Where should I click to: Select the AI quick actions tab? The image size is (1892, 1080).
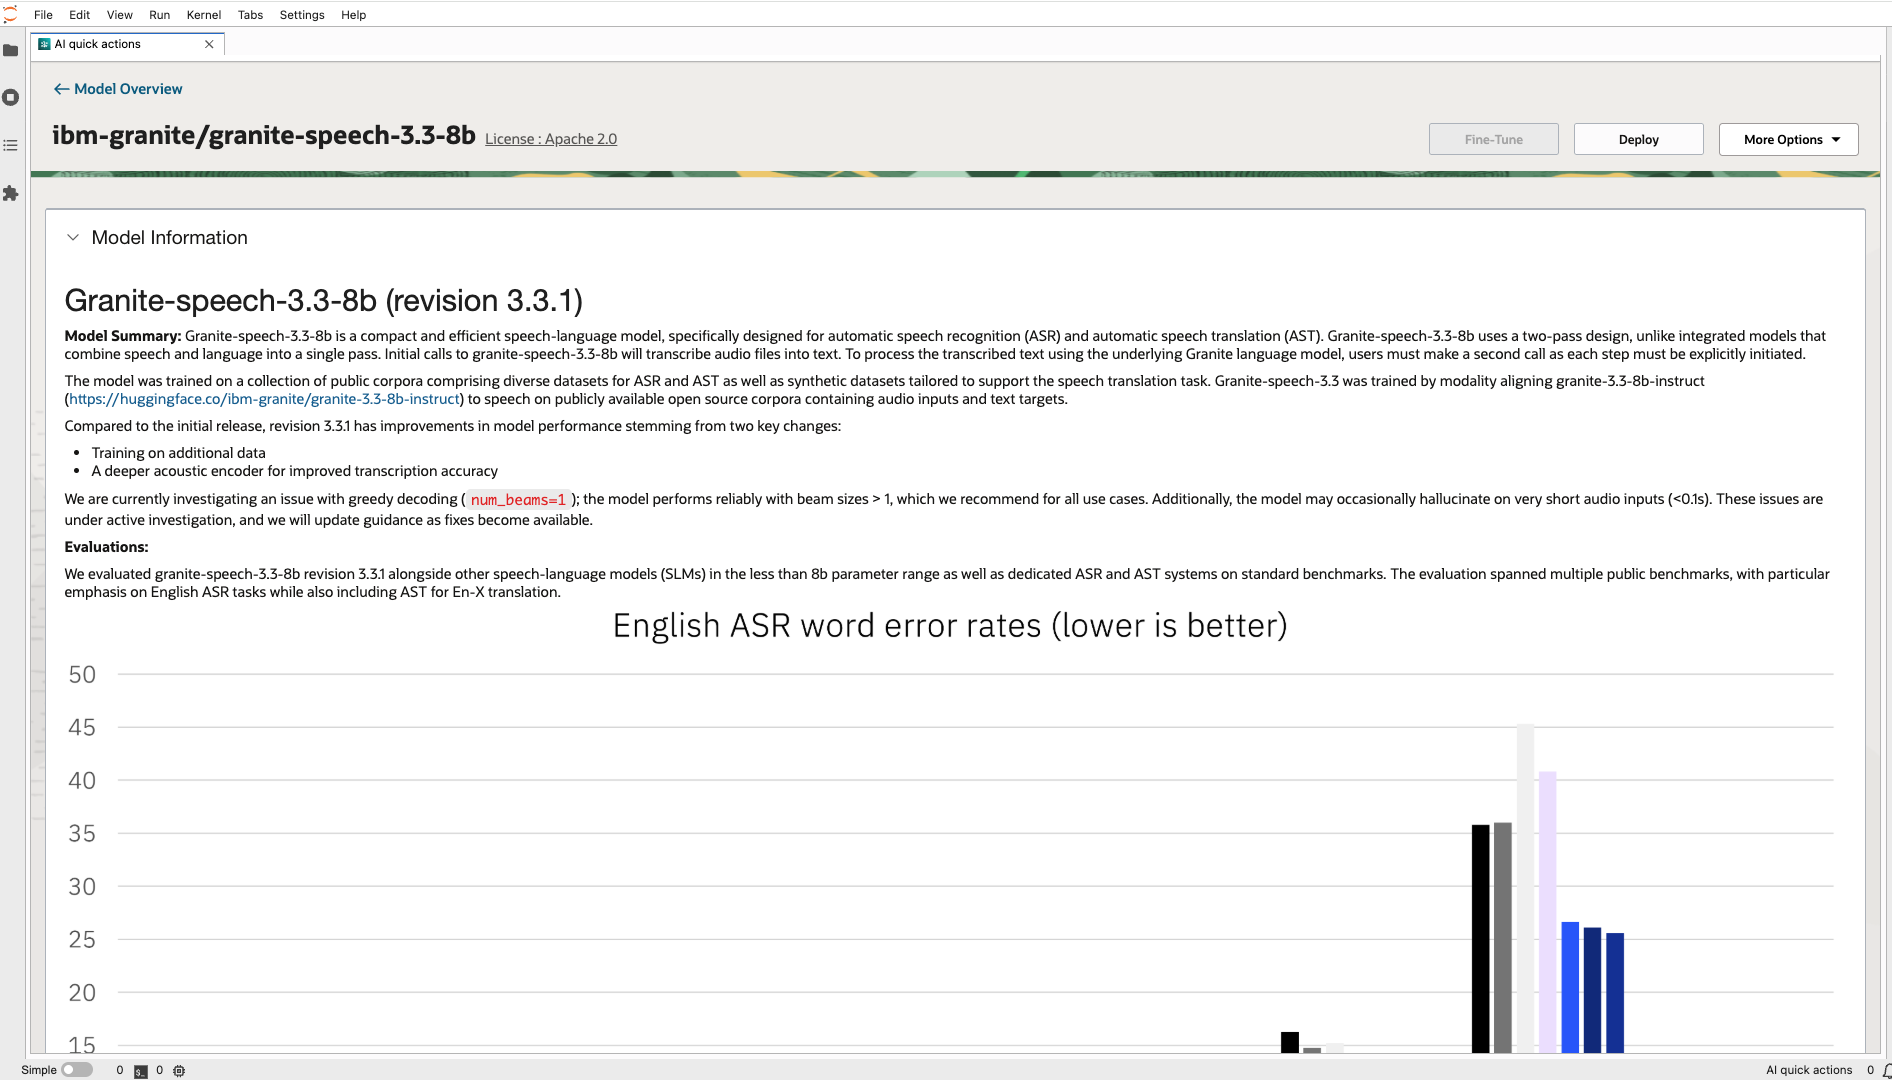[x=128, y=44]
